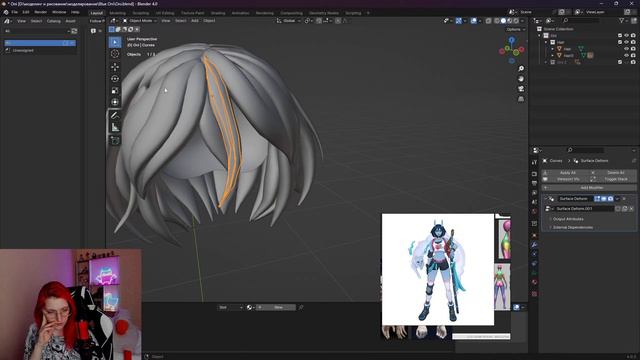Screen dimensions: 640x360
Task: Select the Move tool
Action: [x=115, y=67]
